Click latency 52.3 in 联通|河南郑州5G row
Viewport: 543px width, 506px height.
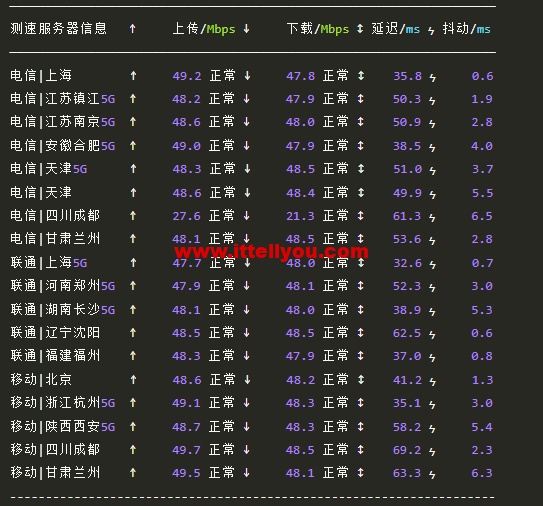click(x=407, y=286)
